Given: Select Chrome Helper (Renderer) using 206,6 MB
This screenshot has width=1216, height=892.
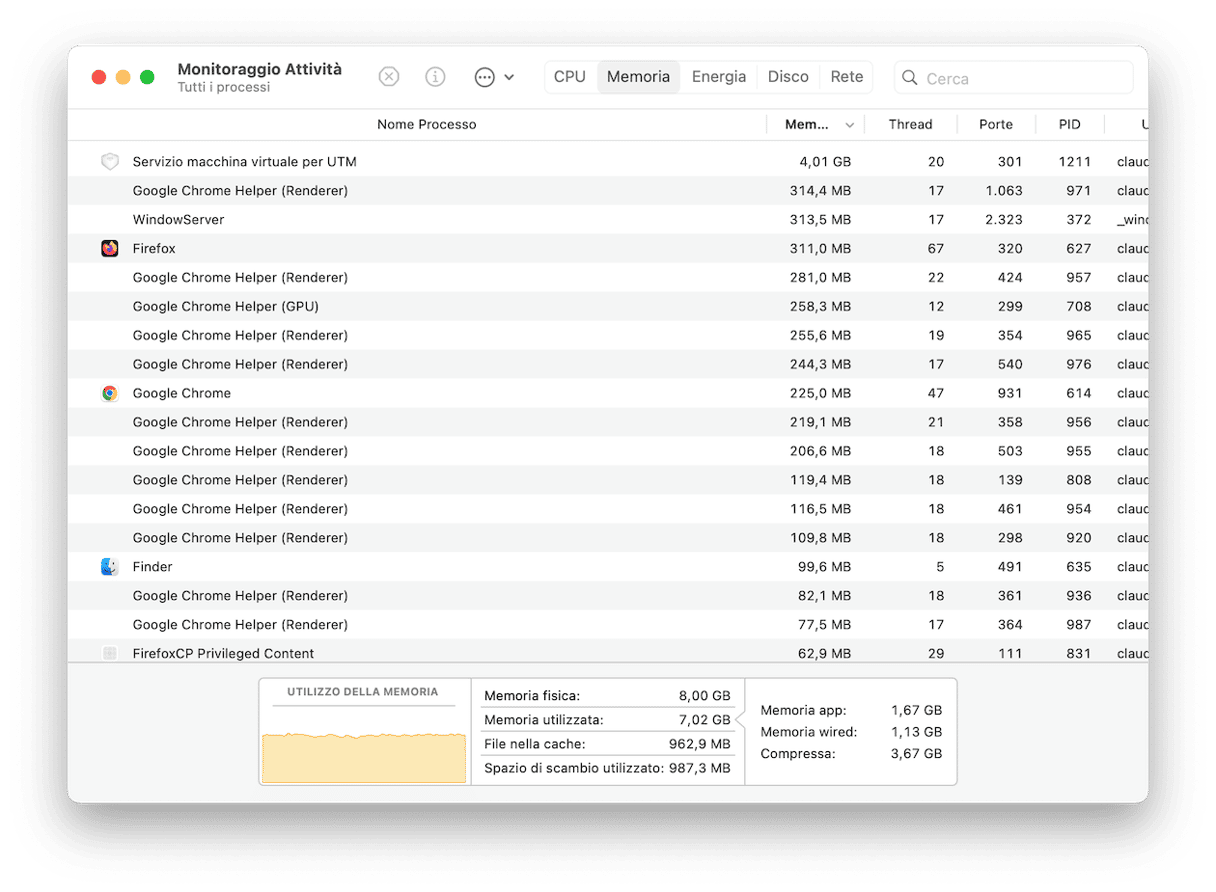Looking at the screenshot, I should pyautogui.click(x=608, y=451).
